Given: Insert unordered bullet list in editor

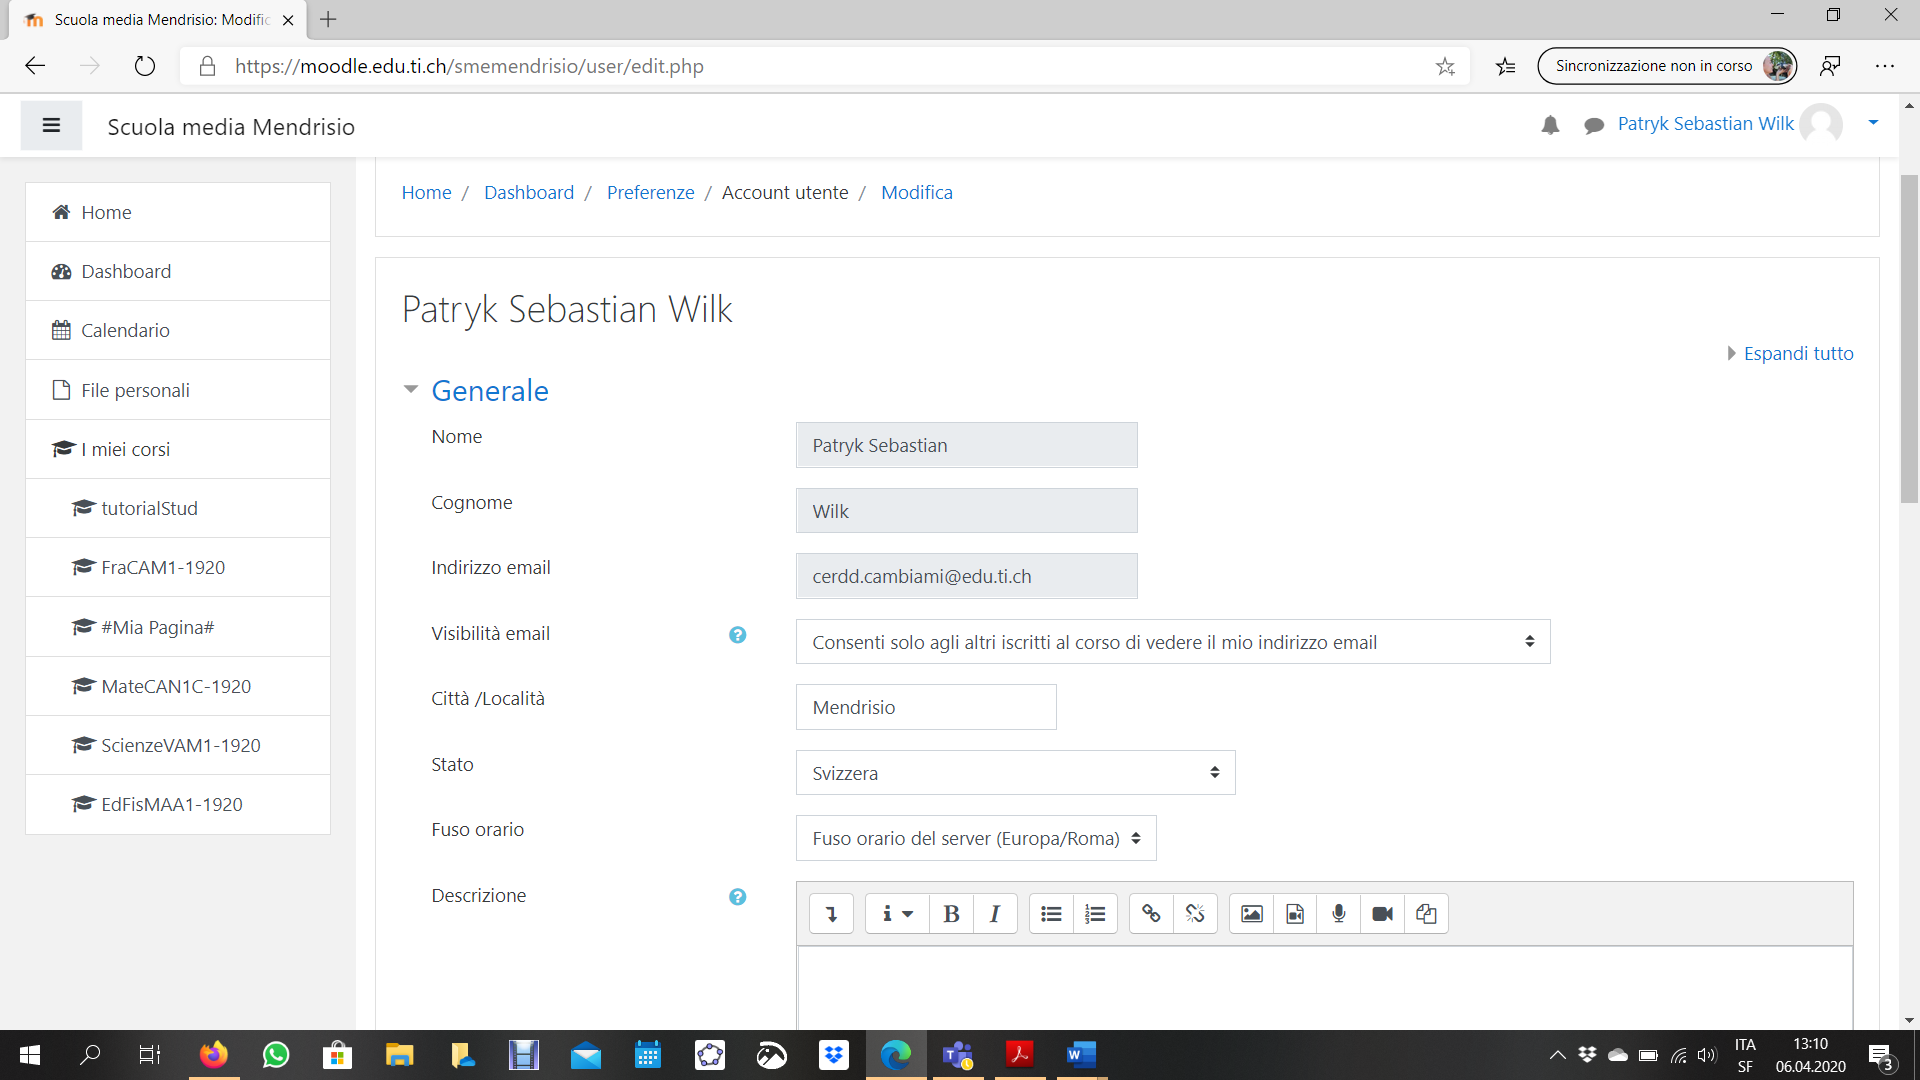Looking at the screenshot, I should tap(1051, 914).
